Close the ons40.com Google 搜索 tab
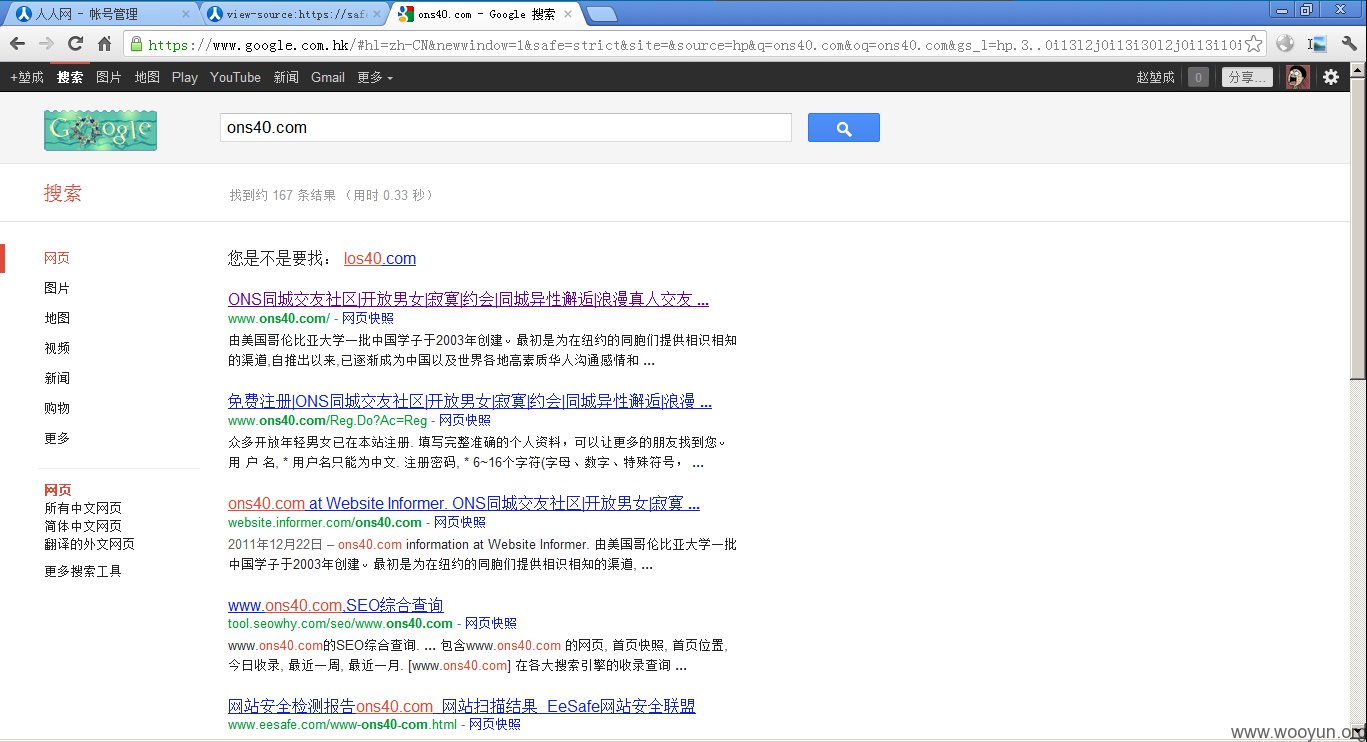This screenshot has height=742, width=1367. coord(567,15)
